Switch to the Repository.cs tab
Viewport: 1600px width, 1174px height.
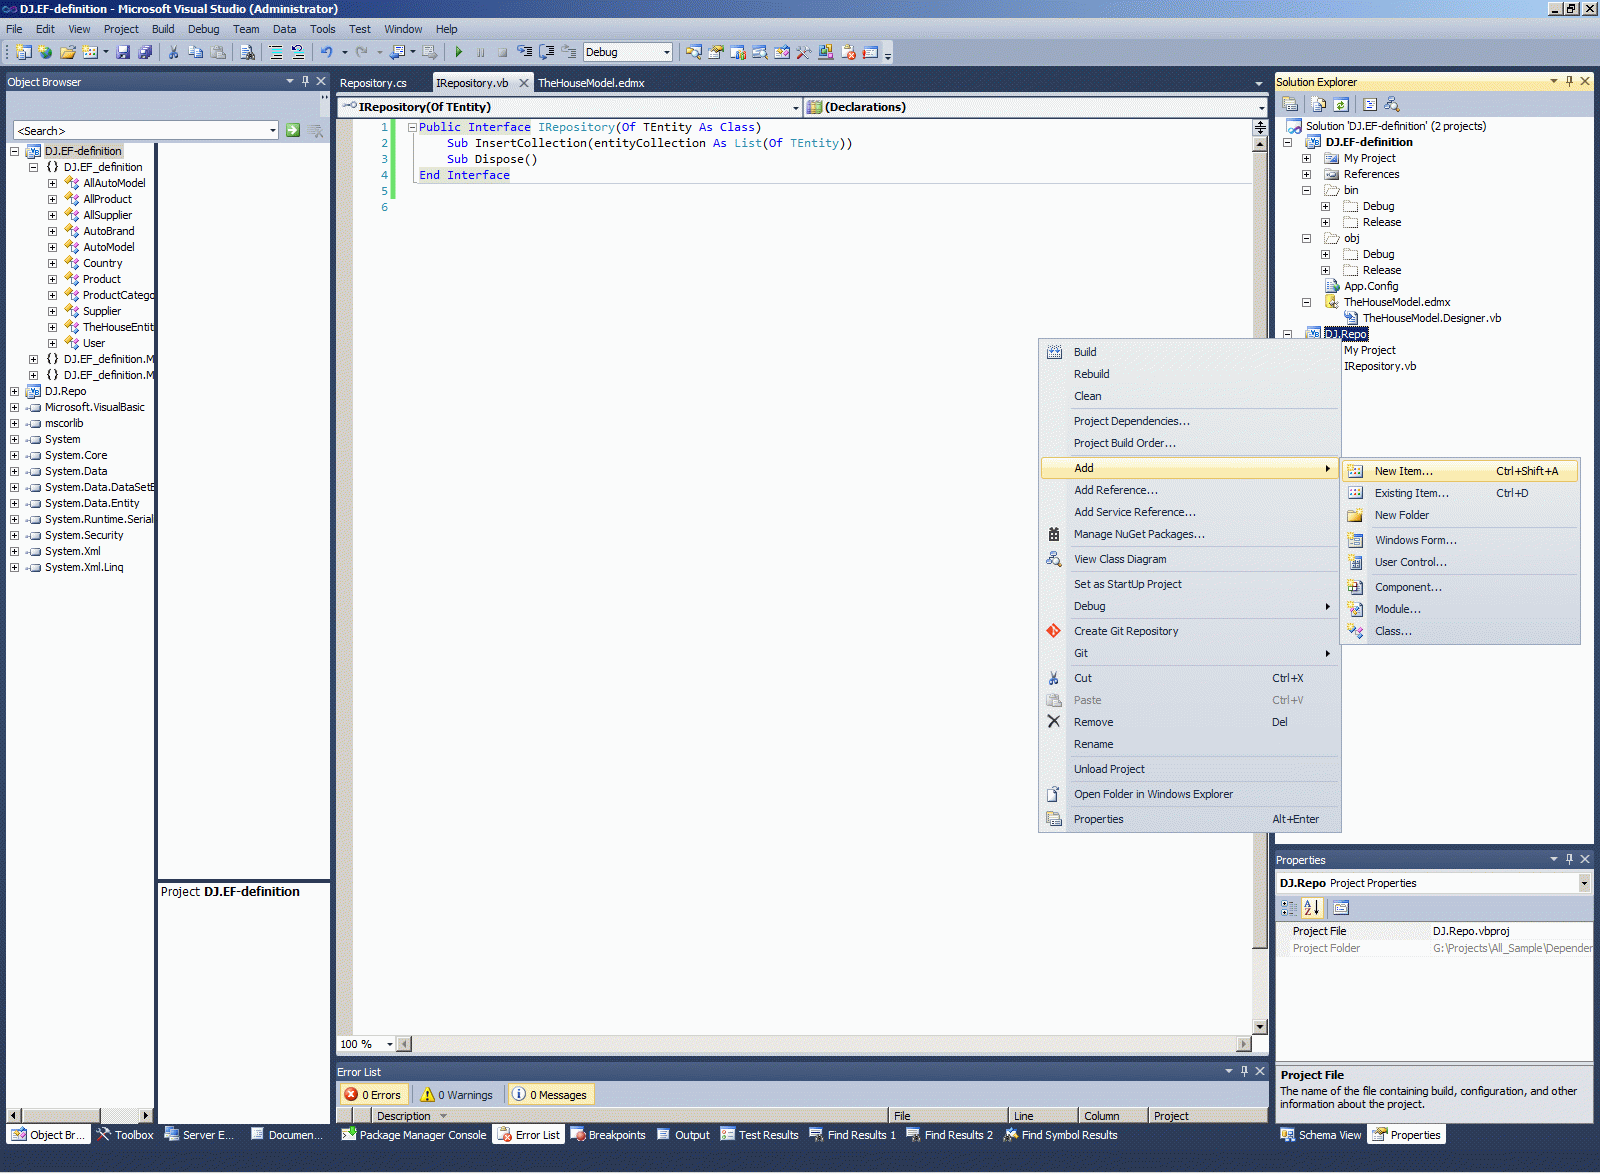point(373,83)
